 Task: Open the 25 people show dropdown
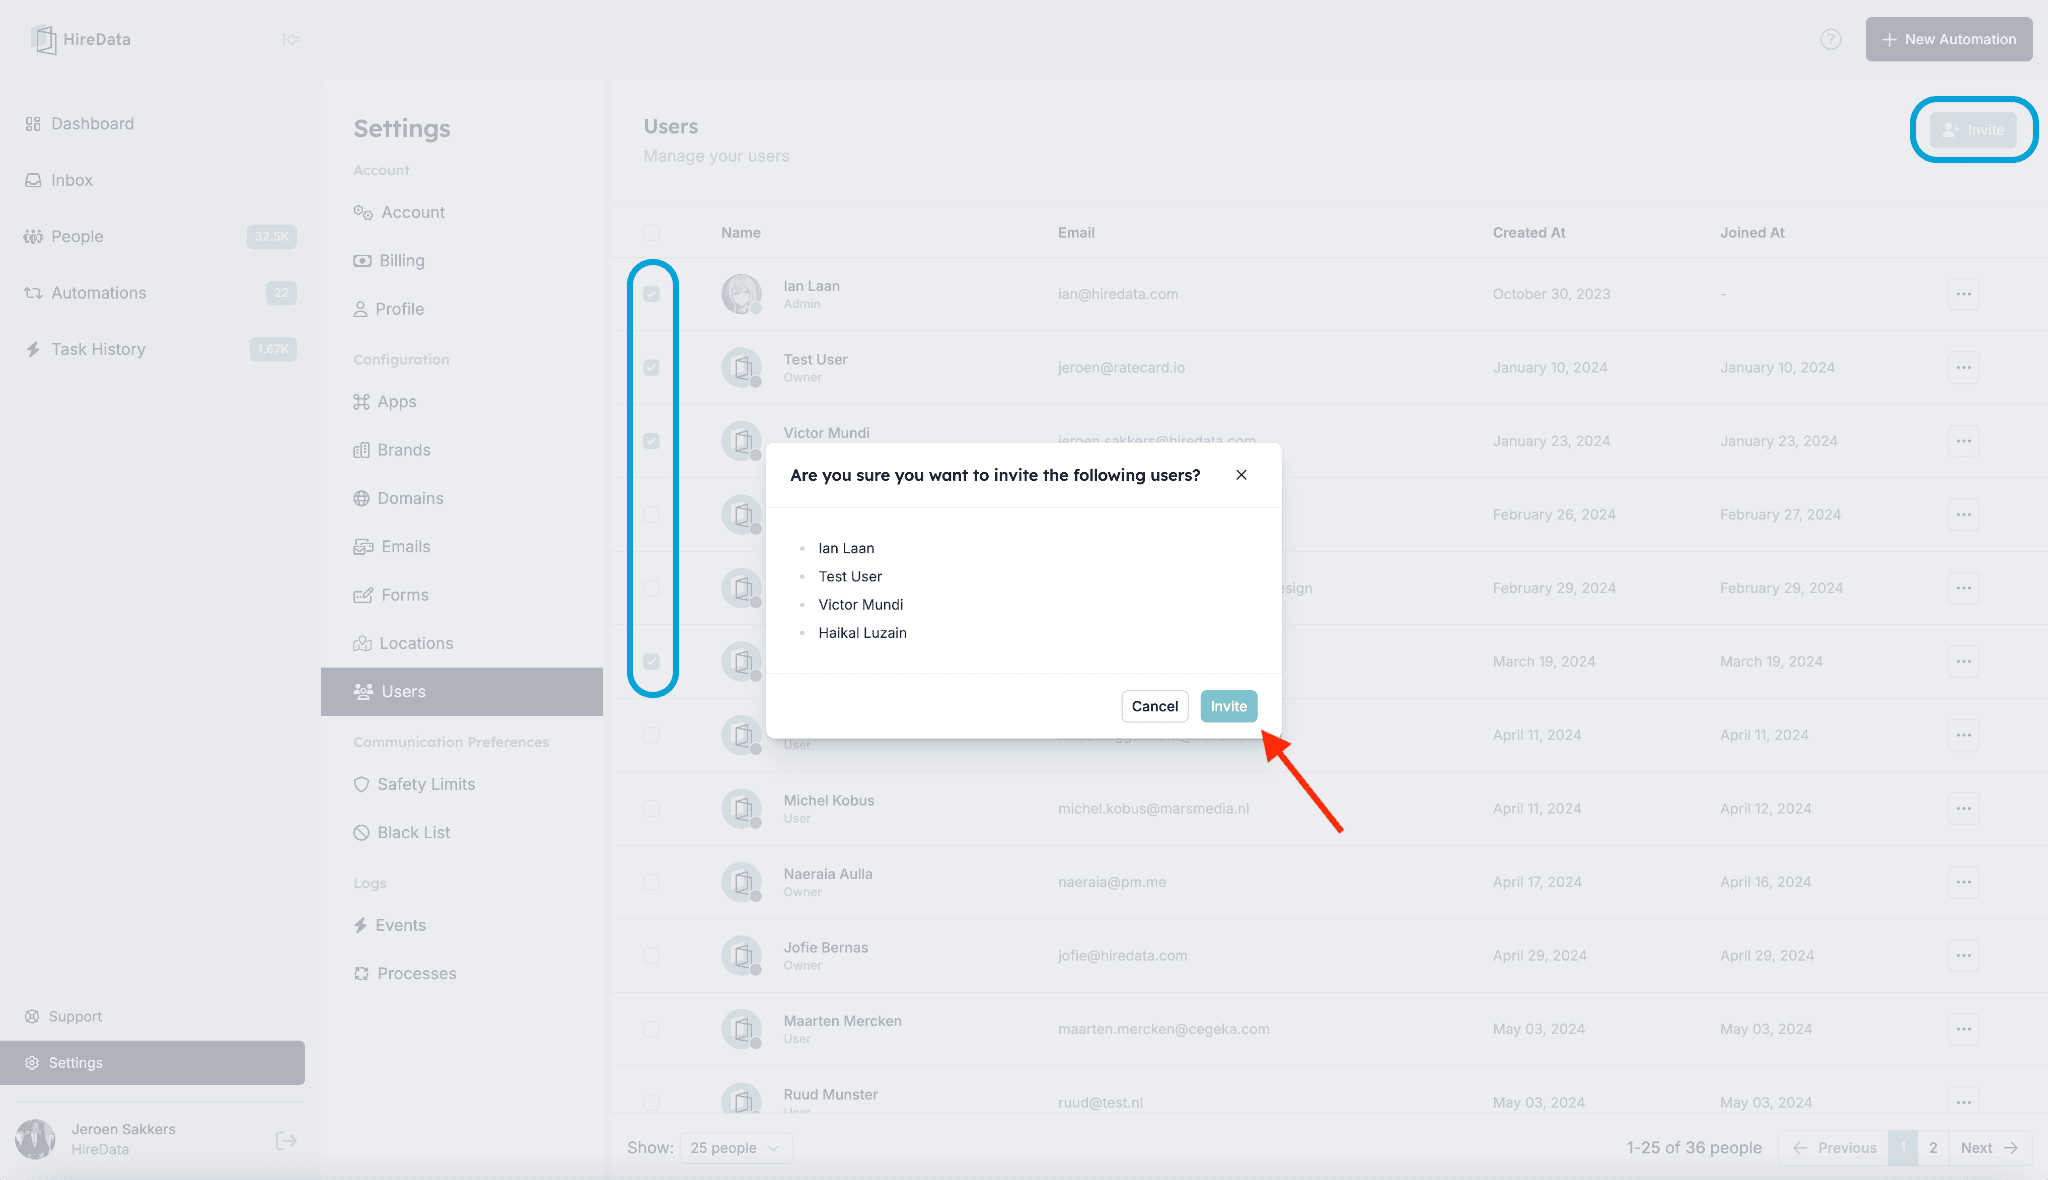(736, 1148)
